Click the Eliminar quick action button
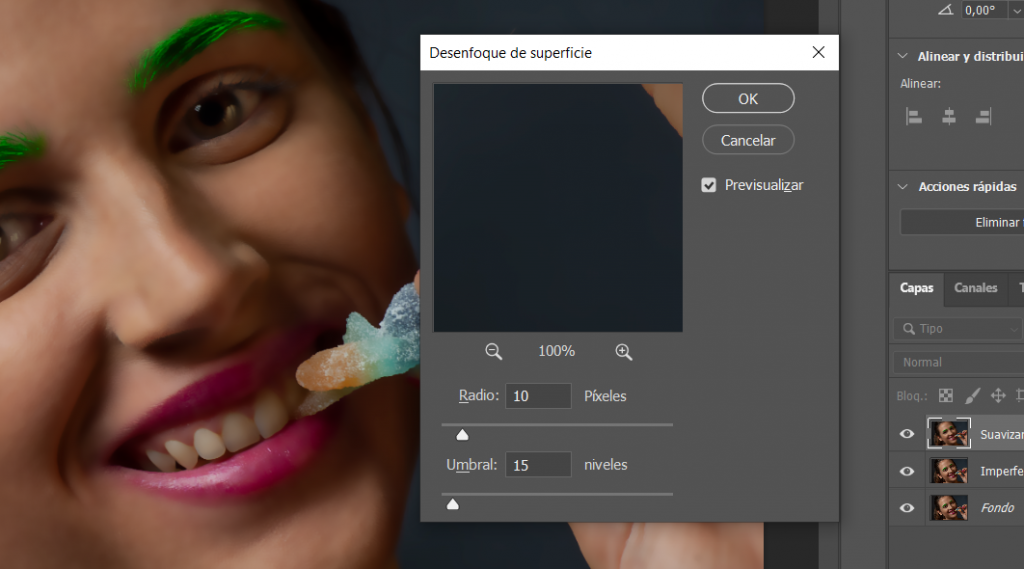 click(962, 222)
